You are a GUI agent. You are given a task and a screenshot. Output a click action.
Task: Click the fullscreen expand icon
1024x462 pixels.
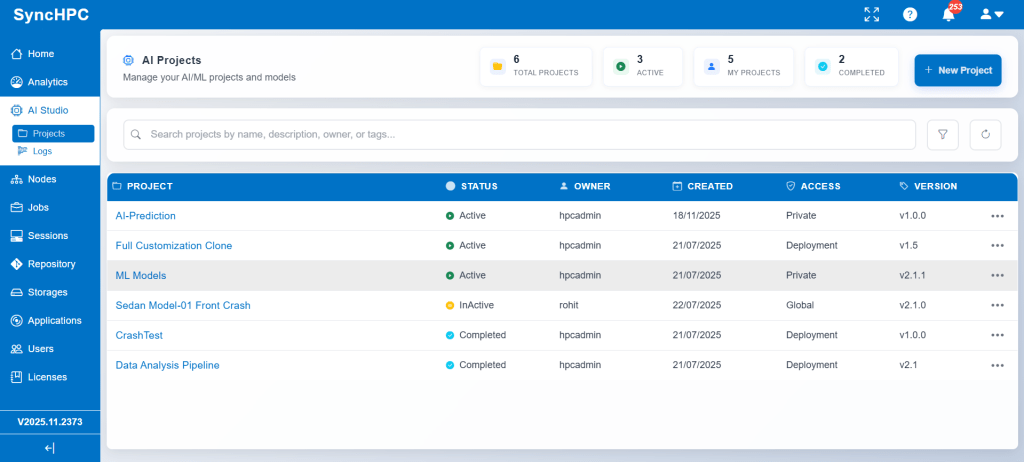(872, 14)
